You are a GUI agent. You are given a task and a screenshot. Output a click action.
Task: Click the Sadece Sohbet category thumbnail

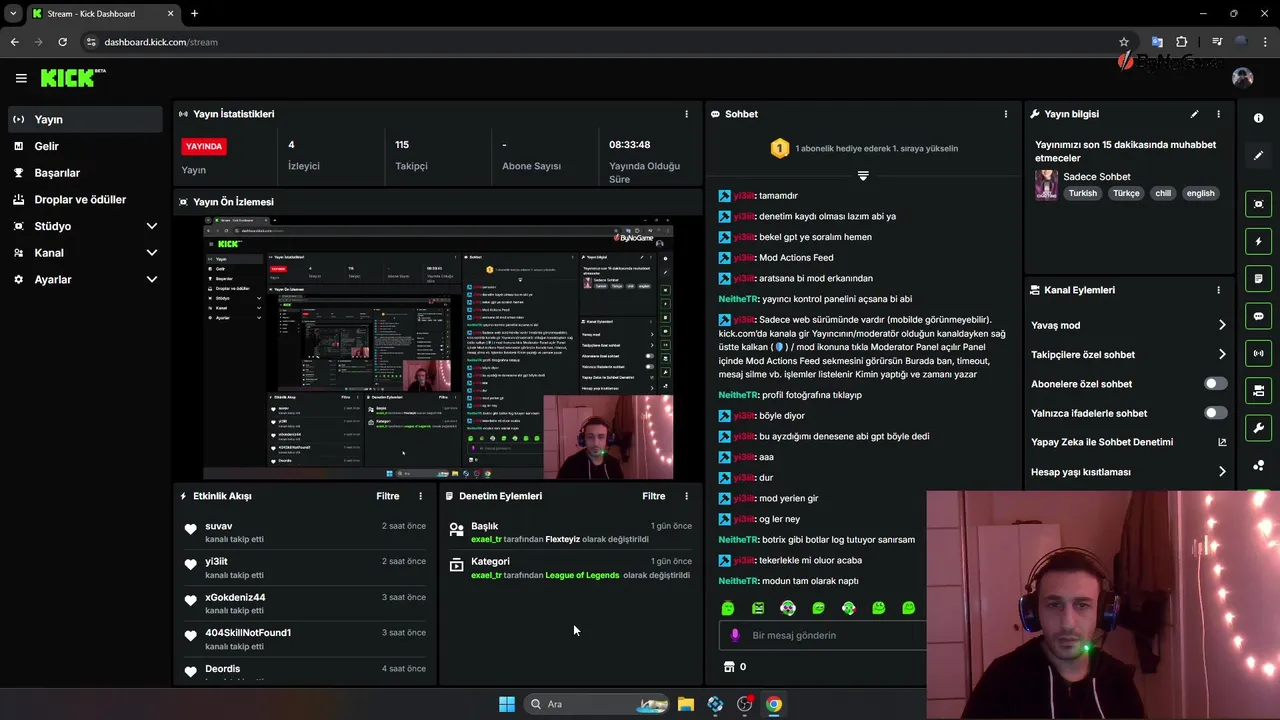(x=1046, y=184)
